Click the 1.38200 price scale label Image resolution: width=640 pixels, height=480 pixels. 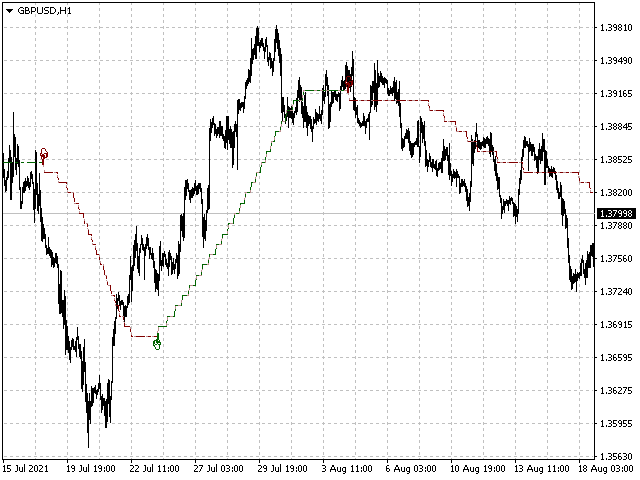coord(616,192)
